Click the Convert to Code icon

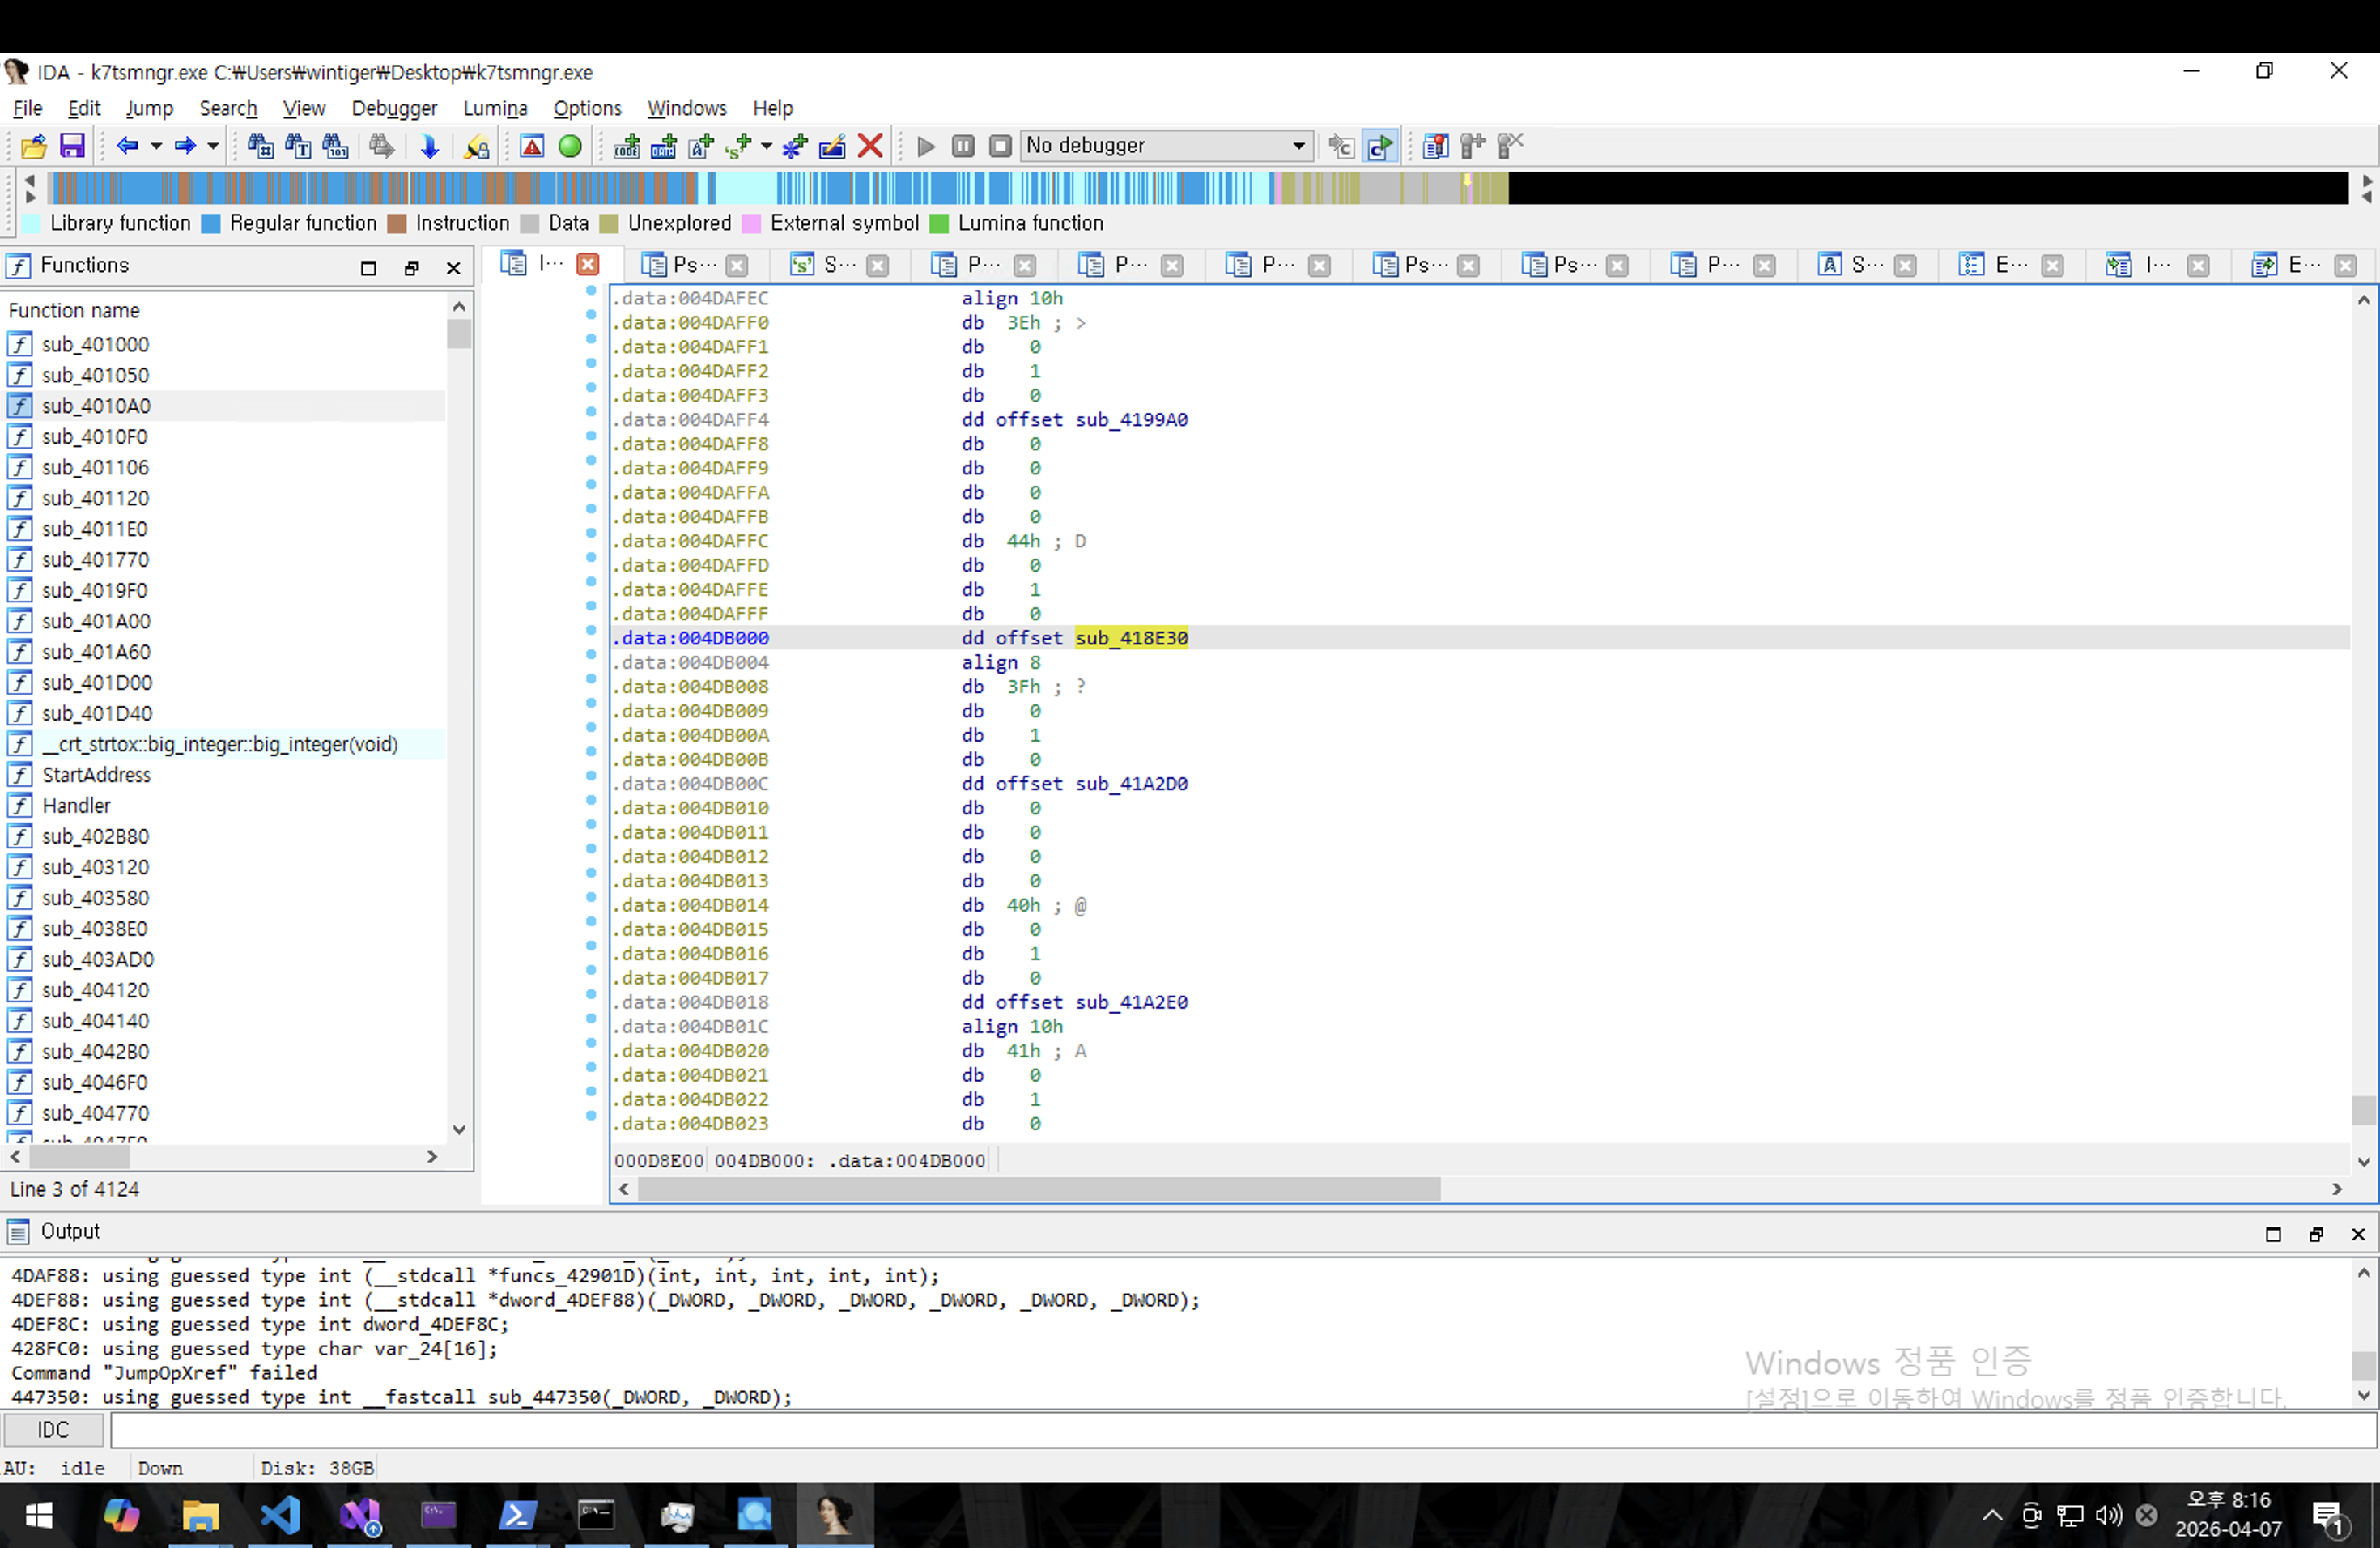click(x=627, y=146)
